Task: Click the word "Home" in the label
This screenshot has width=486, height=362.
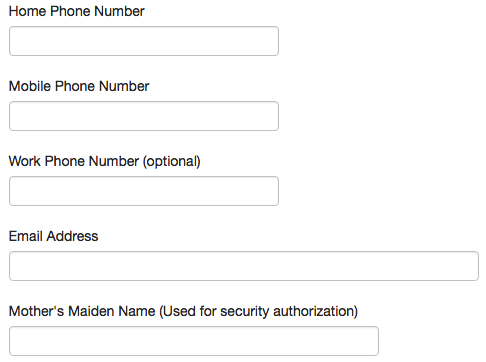Action: coord(27,11)
